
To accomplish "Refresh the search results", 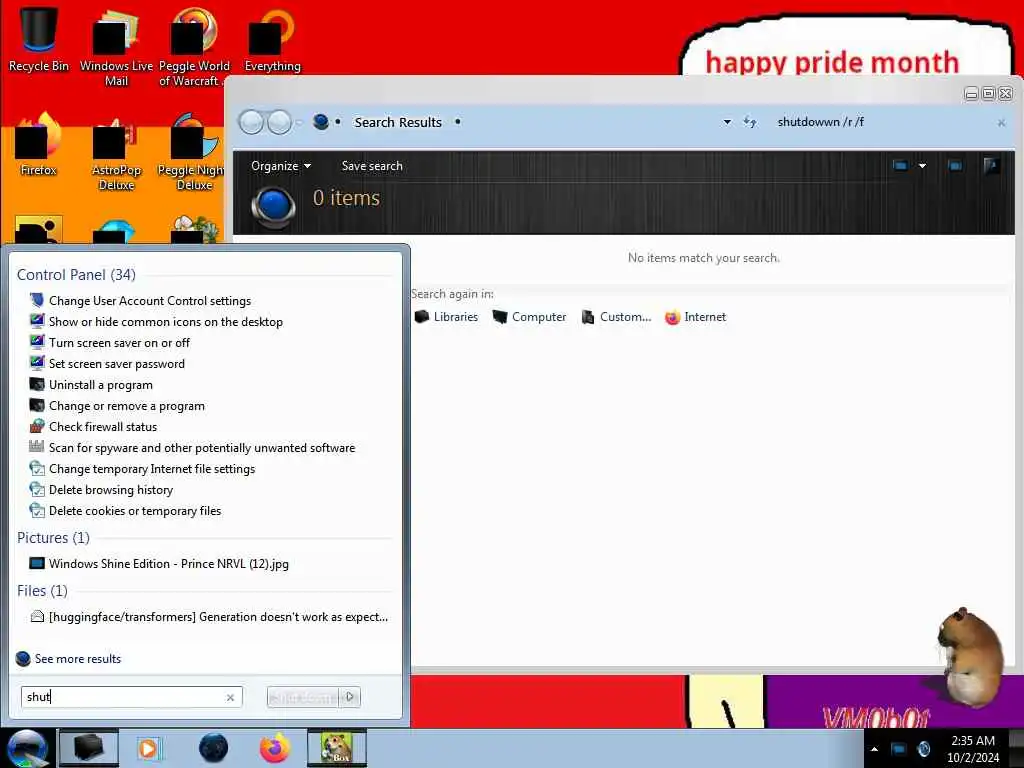I will click(x=750, y=122).
